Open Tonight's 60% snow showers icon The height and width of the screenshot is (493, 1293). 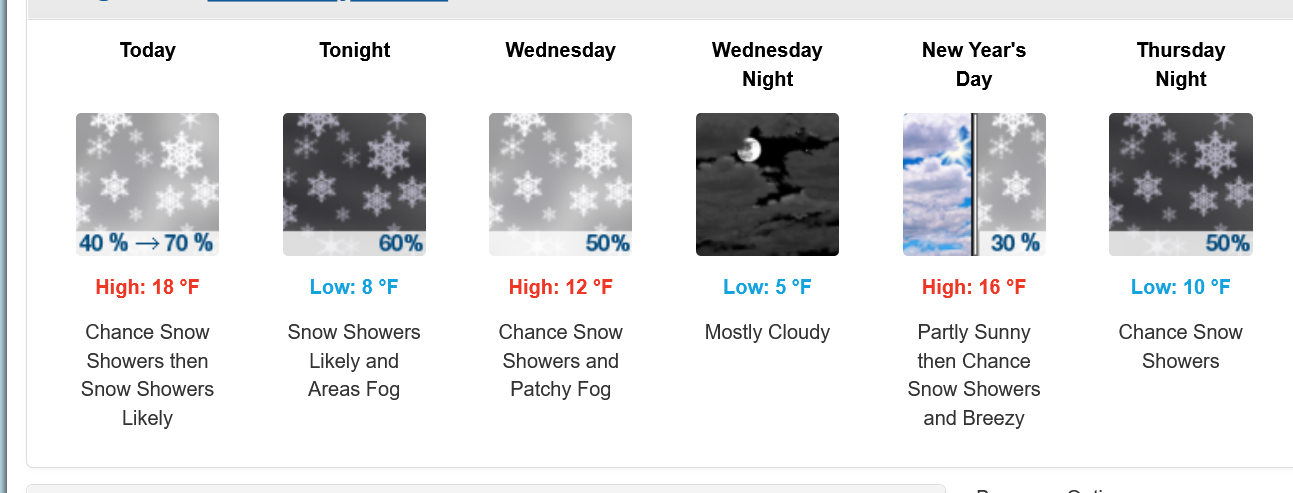click(354, 184)
